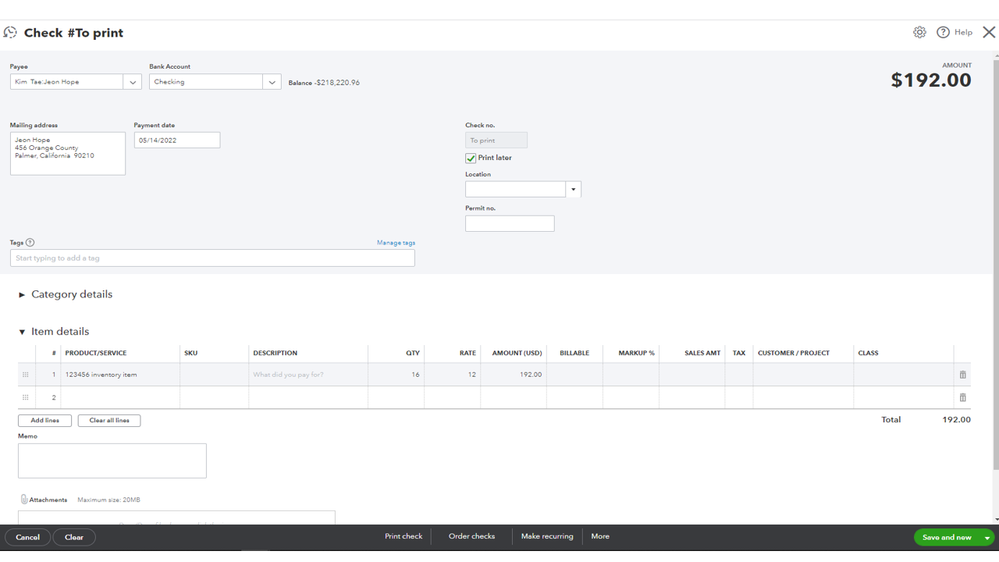The width and height of the screenshot is (999, 562).
Task: Click Print check in footer
Action: (403, 537)
